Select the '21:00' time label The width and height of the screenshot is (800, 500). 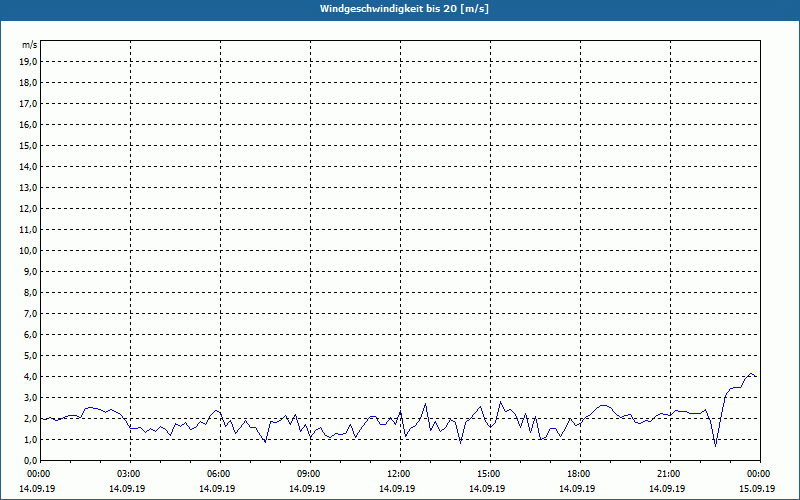point(668,474)
